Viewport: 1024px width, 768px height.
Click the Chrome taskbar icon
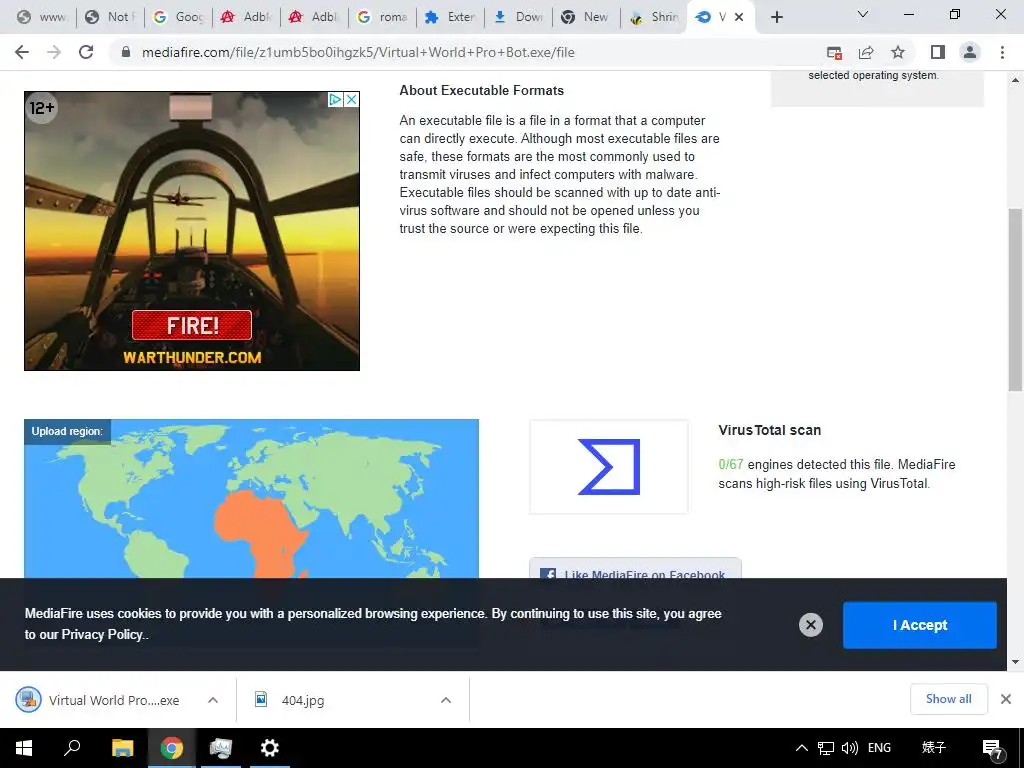(172, 748)
